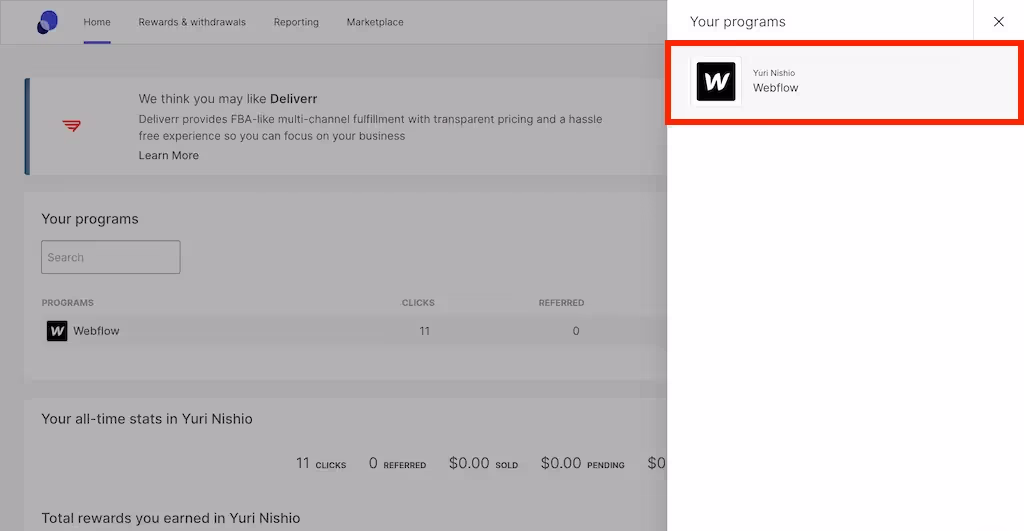1024x531 pixels.
Task: Click the Deliverr logo icon
Action: (71, 125)
